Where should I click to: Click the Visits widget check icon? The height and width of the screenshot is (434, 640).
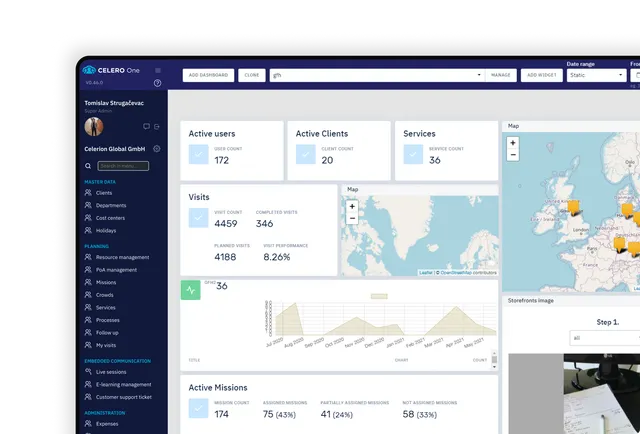click(198, 218)
